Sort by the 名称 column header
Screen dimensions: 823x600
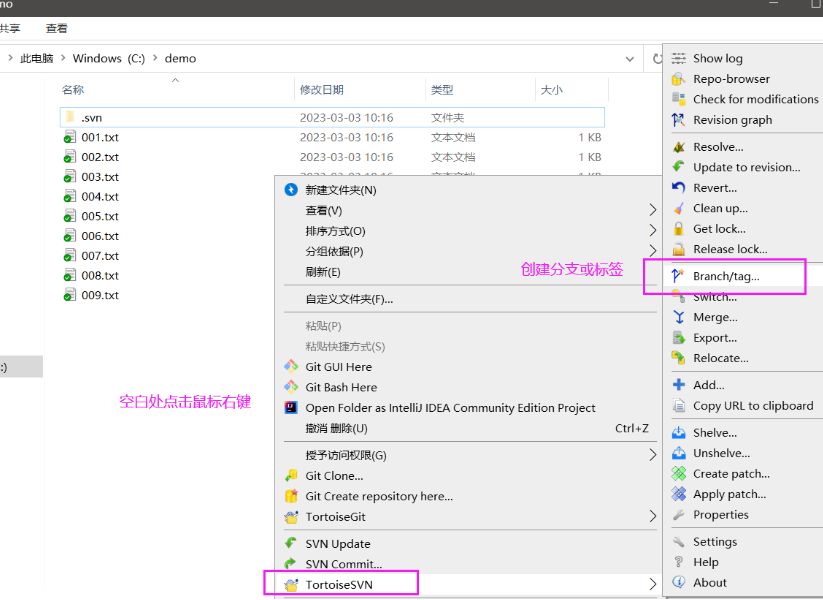click(x=72, y=90)
